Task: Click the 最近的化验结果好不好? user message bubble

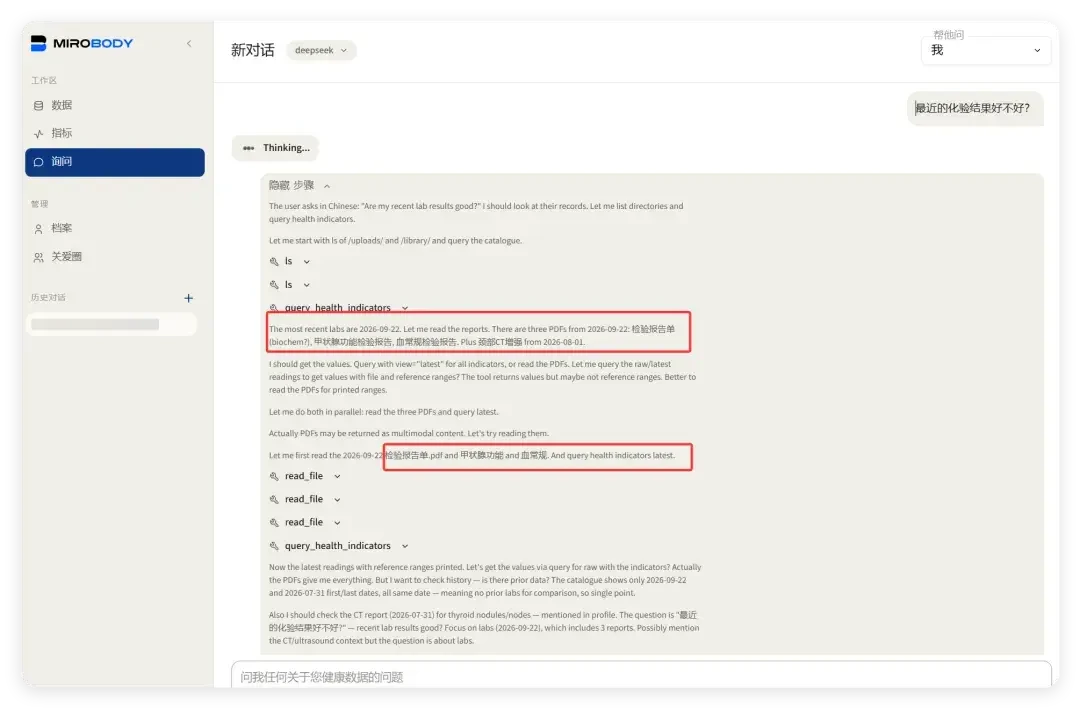Action: 975,108
